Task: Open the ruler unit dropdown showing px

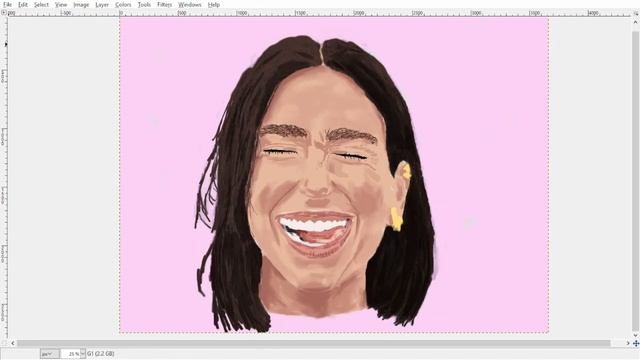Action: click(x=49, y=353)
